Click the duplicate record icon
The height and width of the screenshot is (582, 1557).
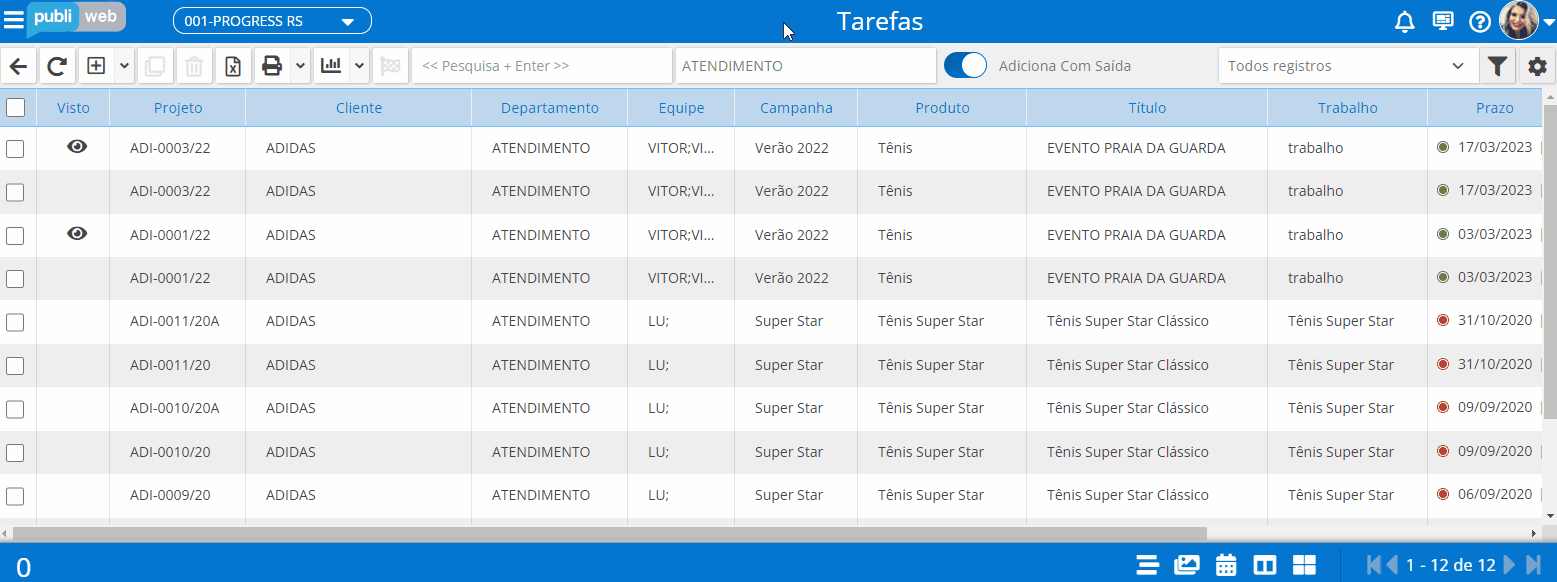(x=155, y=66)
